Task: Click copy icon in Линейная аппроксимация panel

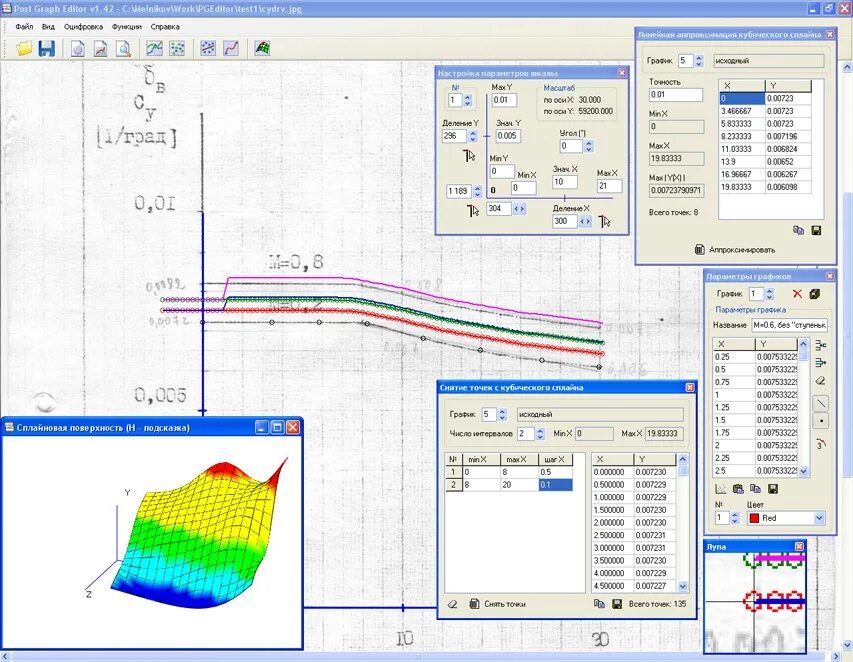Action: pyautogui.click(x=798, y=231)
